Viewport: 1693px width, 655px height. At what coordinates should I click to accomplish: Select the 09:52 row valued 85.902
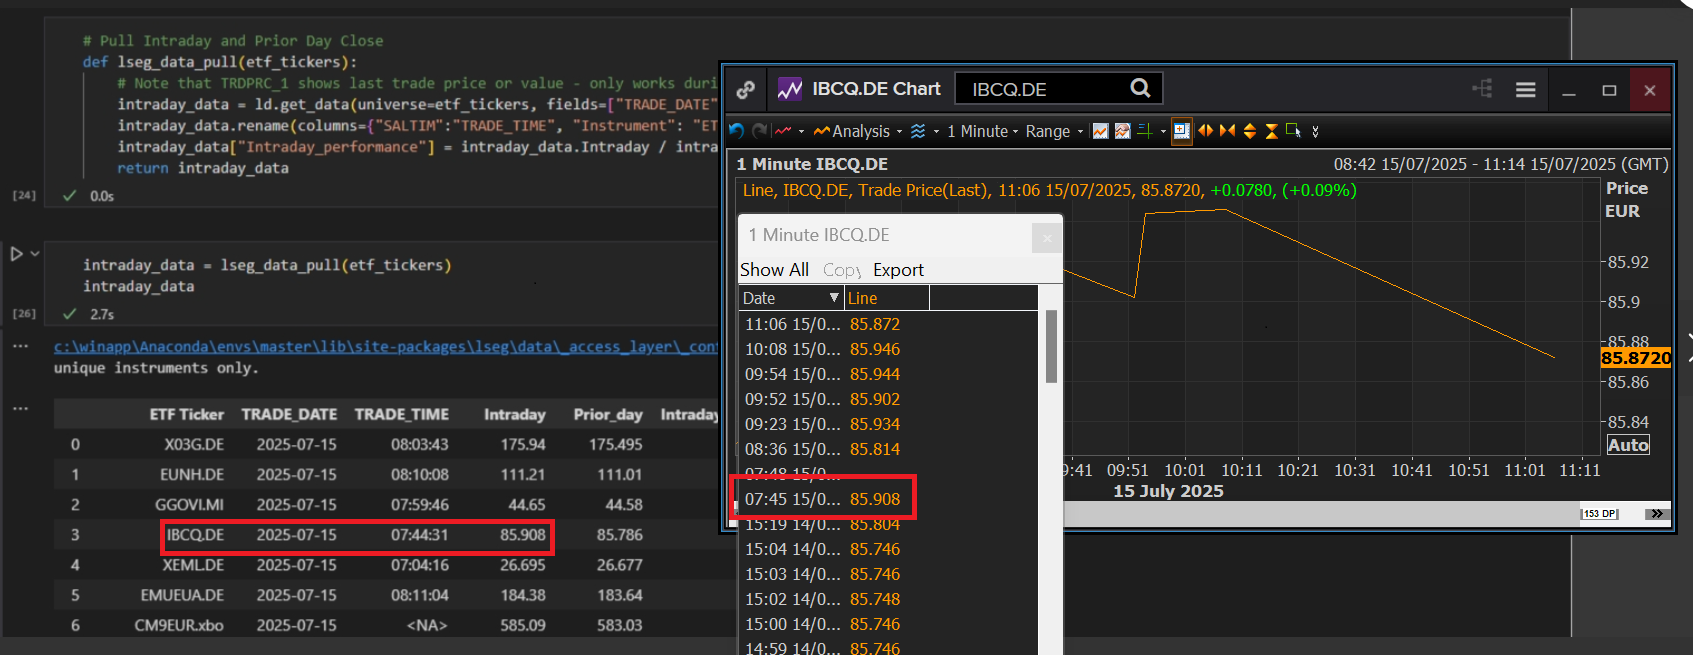pos(888,399)
